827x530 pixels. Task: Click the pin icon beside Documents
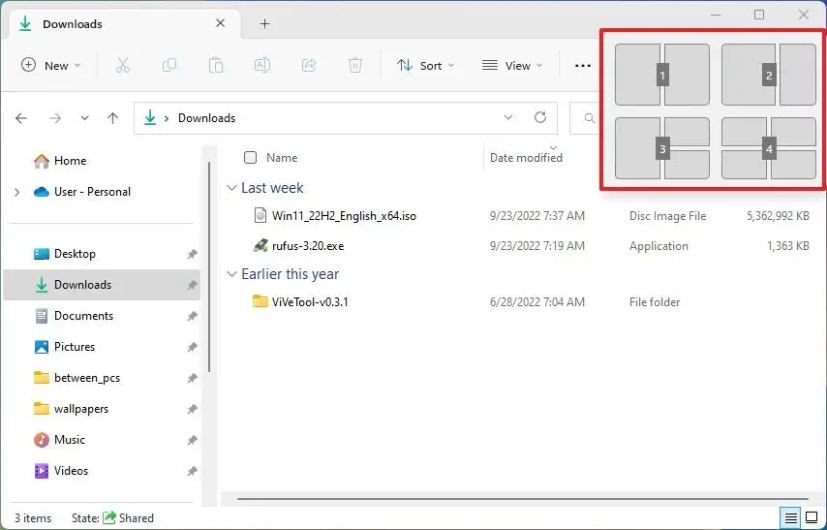192,316
